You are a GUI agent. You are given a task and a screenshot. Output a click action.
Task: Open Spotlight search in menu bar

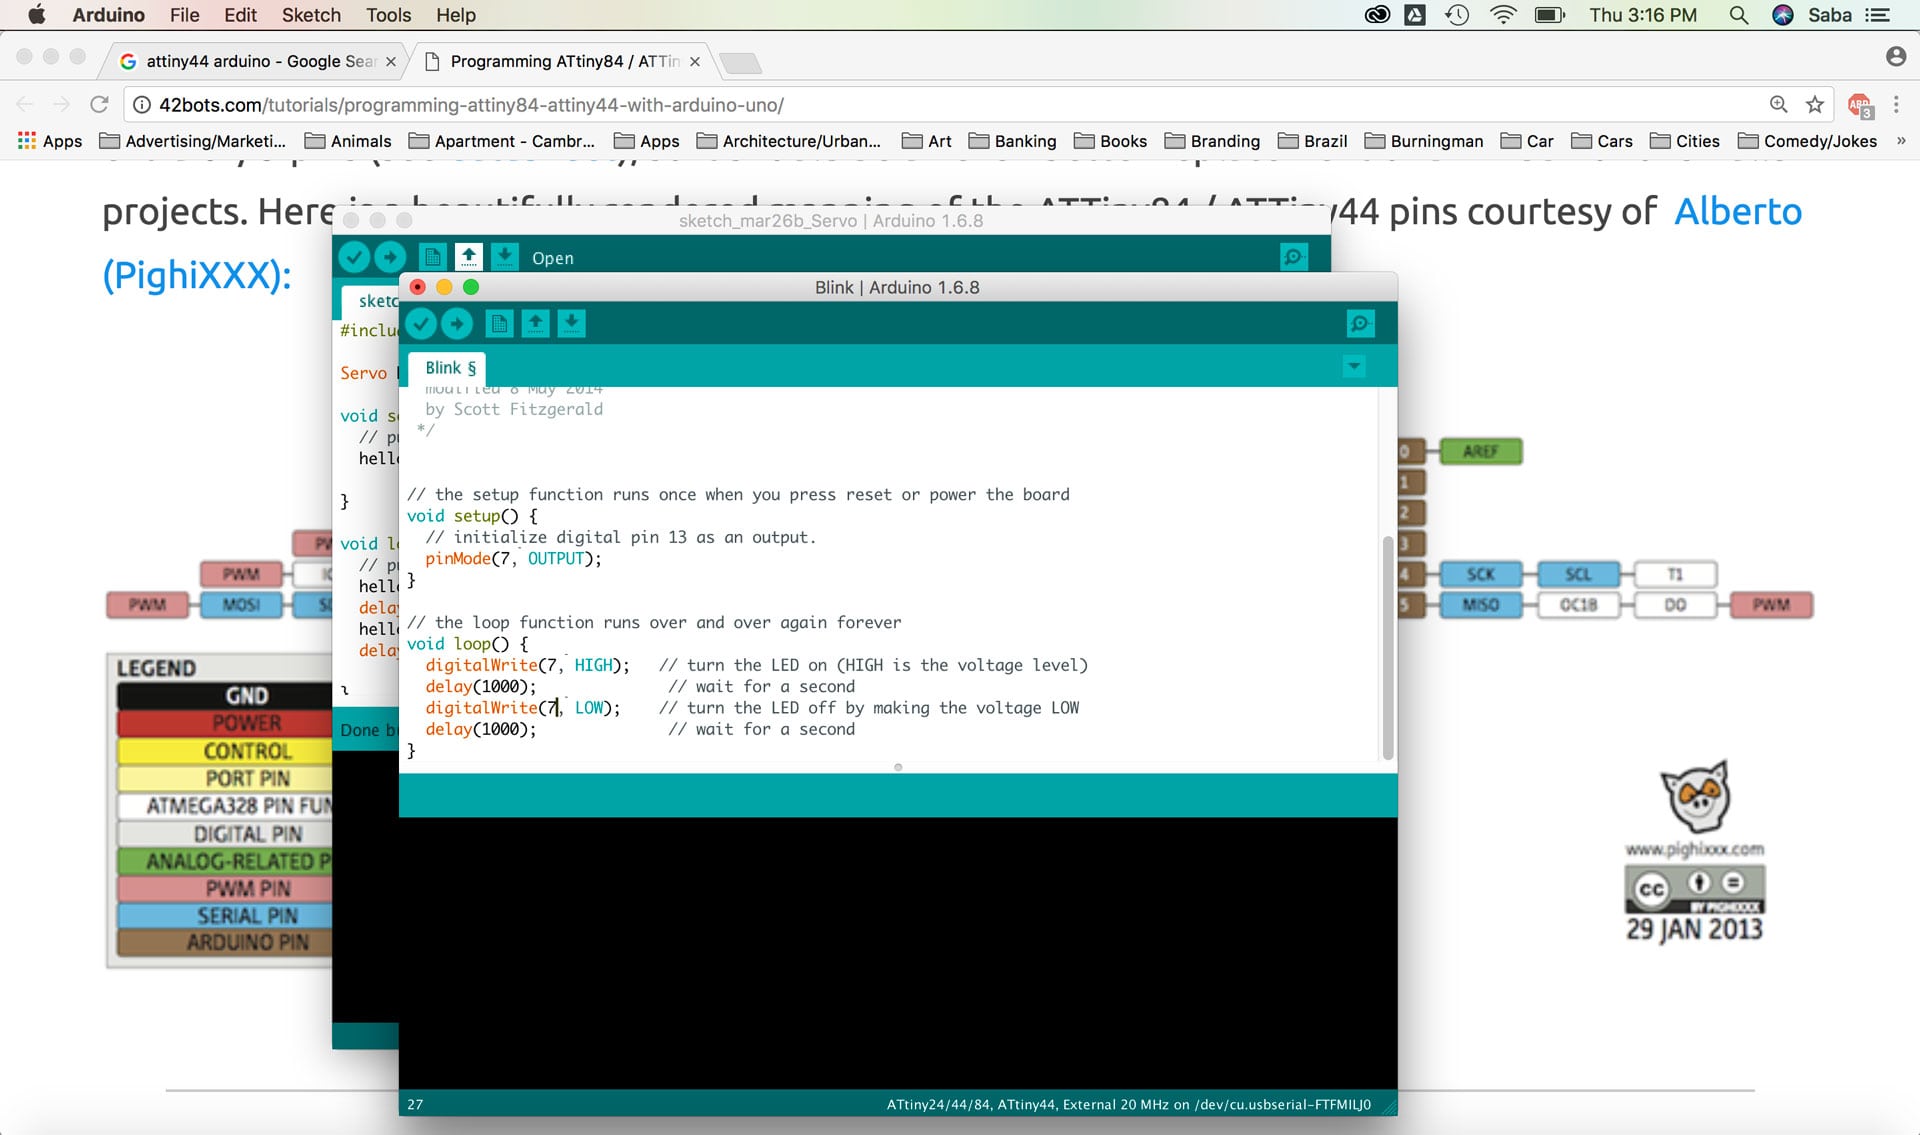pyautogui.click(x=1739, y=15)
